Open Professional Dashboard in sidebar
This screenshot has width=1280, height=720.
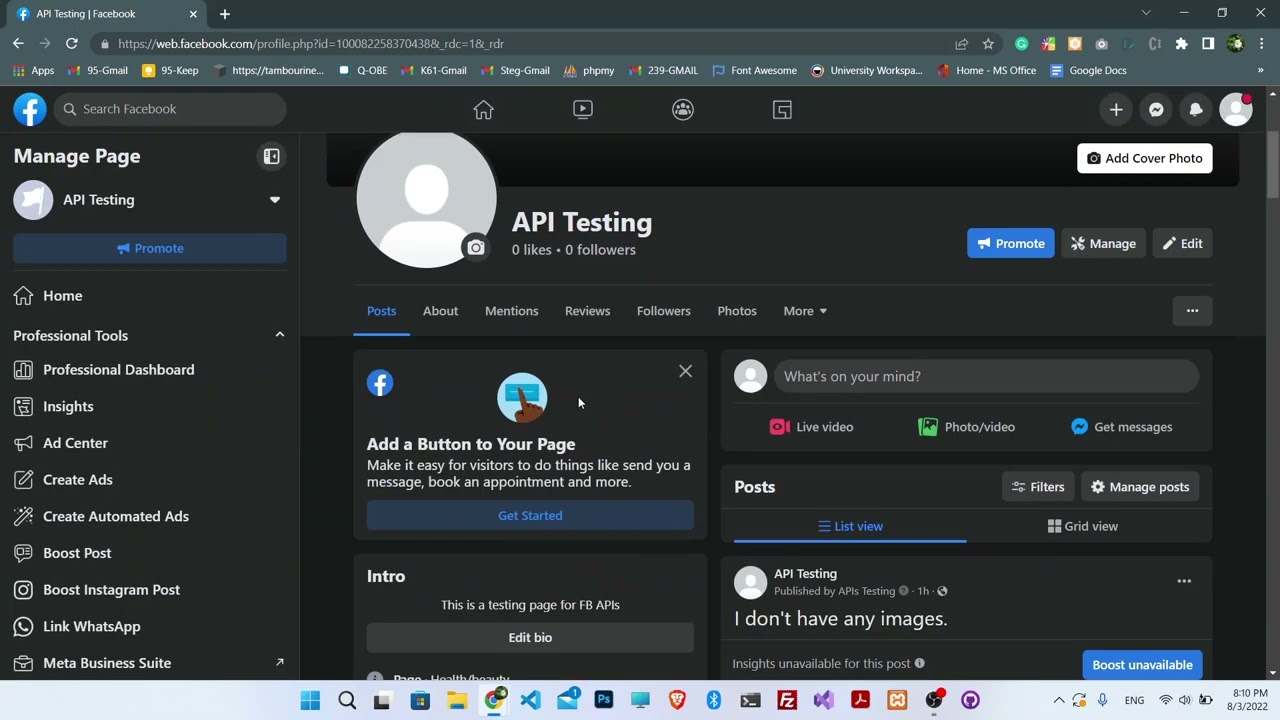[x=150, y=370]
